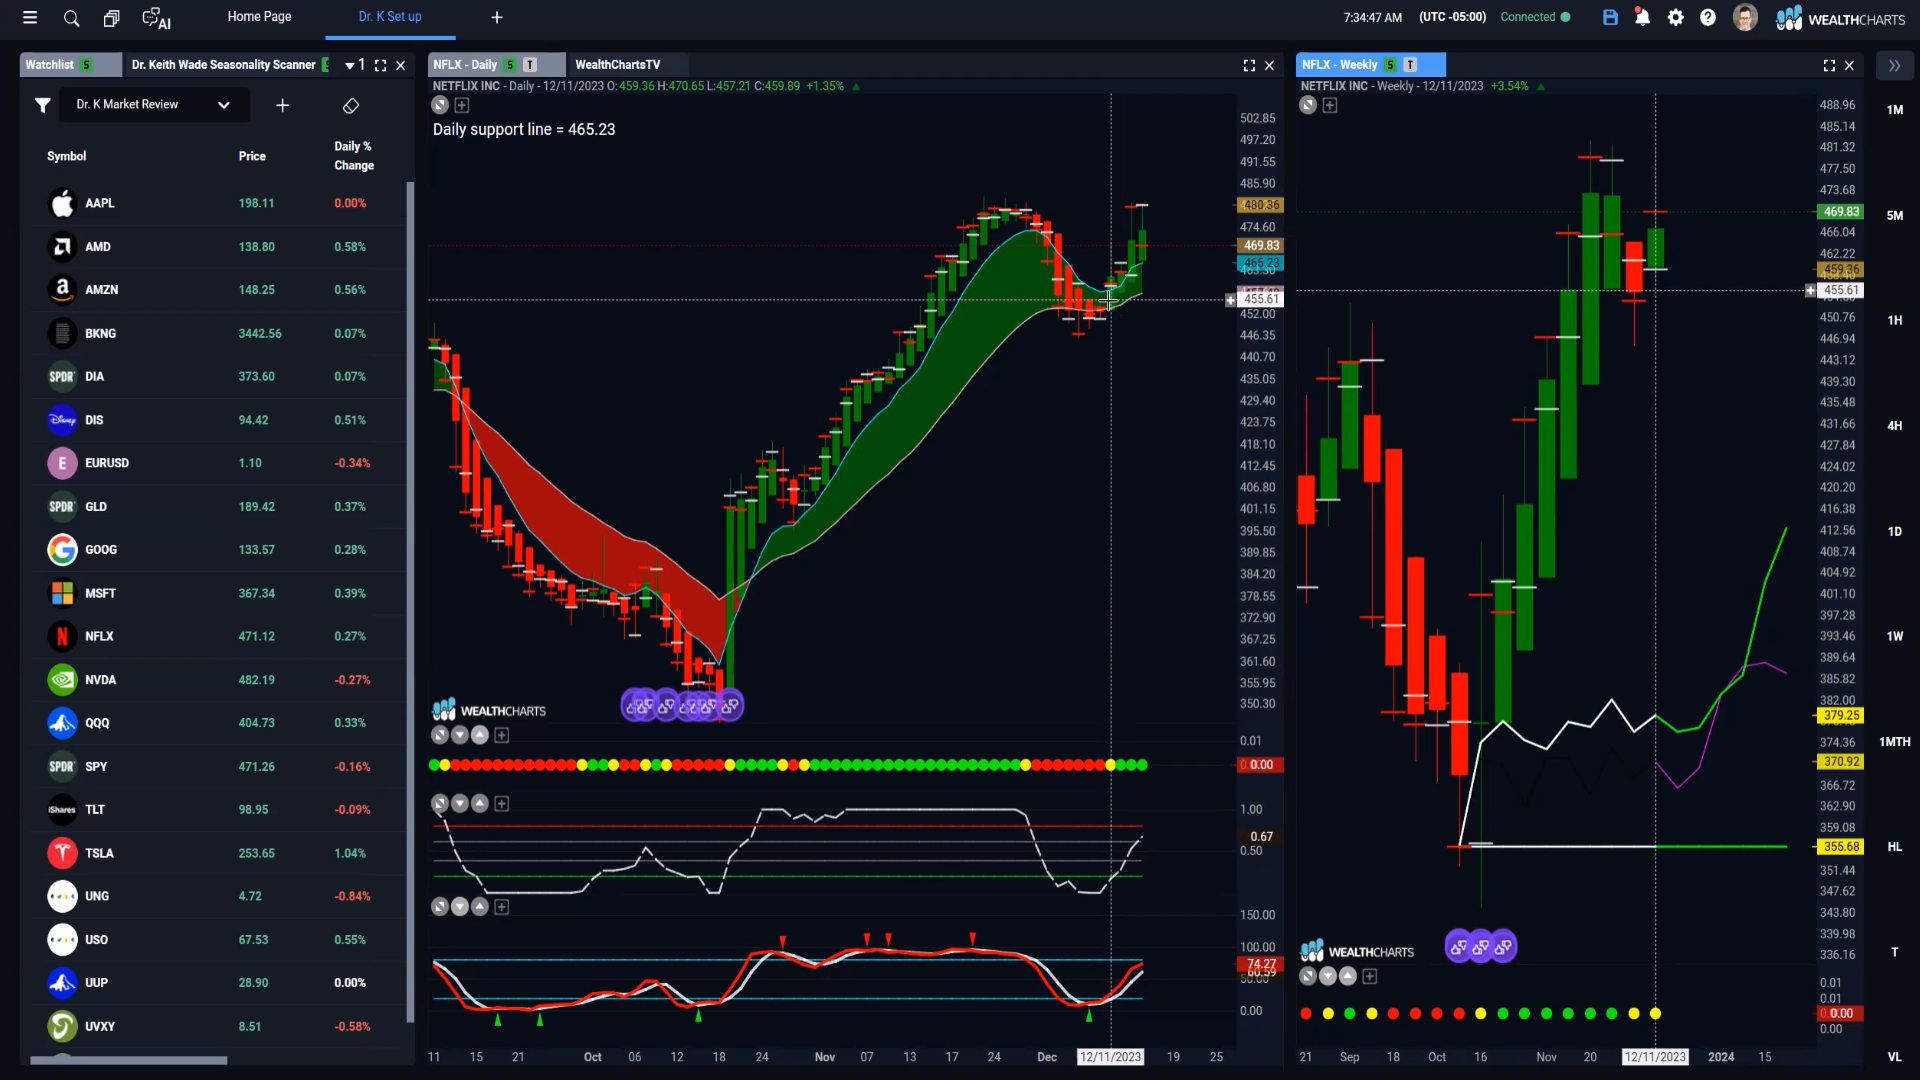Add indicator on NFLX Weekly main pane
Viewport: 1920px width, 1080px height.
[x=1330, y=105]
